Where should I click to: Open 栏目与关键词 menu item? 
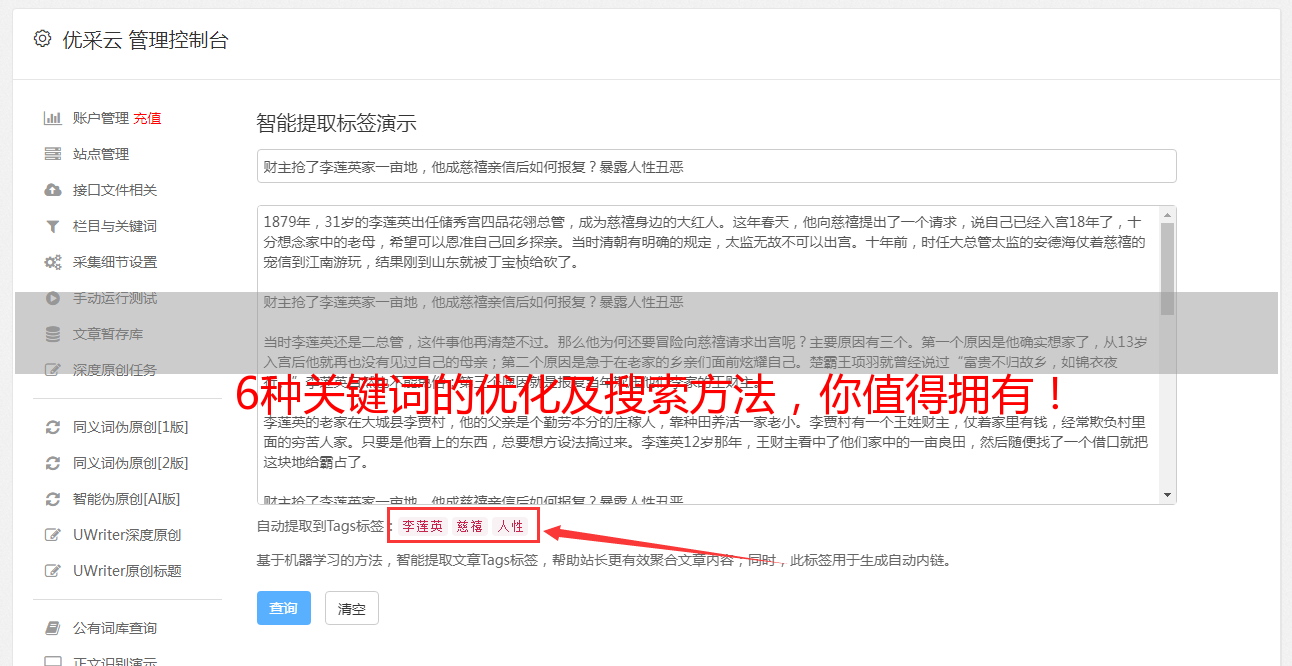(115, 226)
